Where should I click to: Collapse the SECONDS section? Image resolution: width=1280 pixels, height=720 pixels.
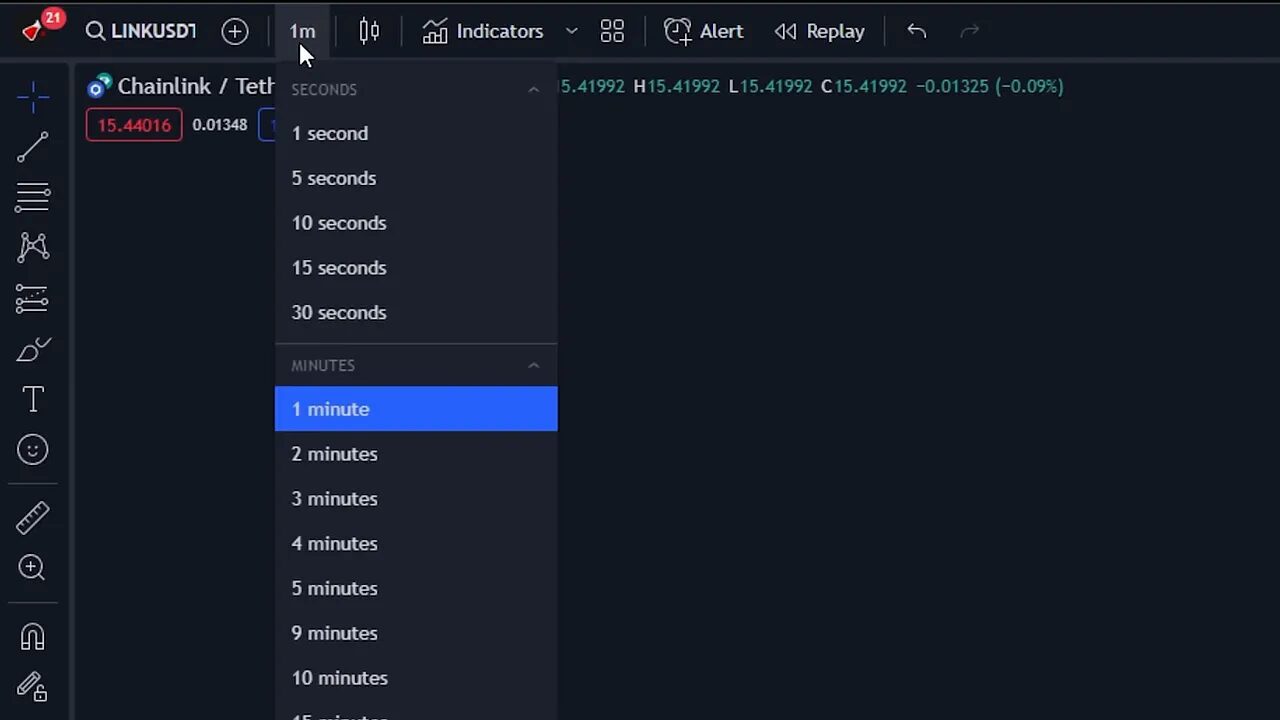pyautogui.click(x=534, y=89)
